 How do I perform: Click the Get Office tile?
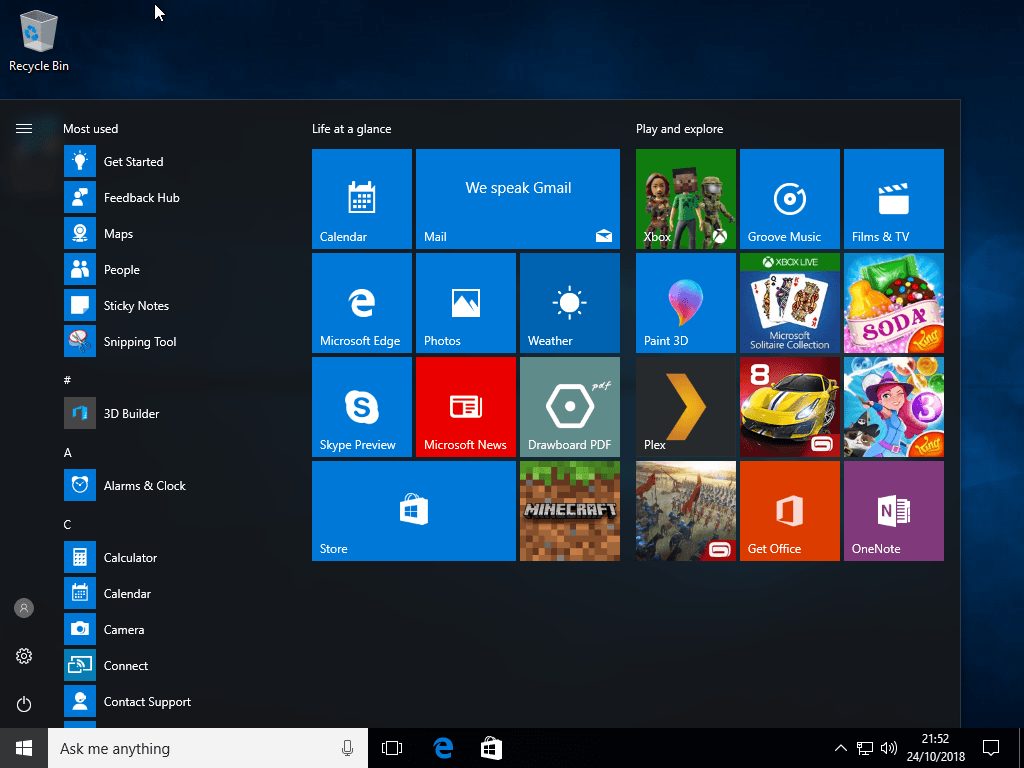789,511
